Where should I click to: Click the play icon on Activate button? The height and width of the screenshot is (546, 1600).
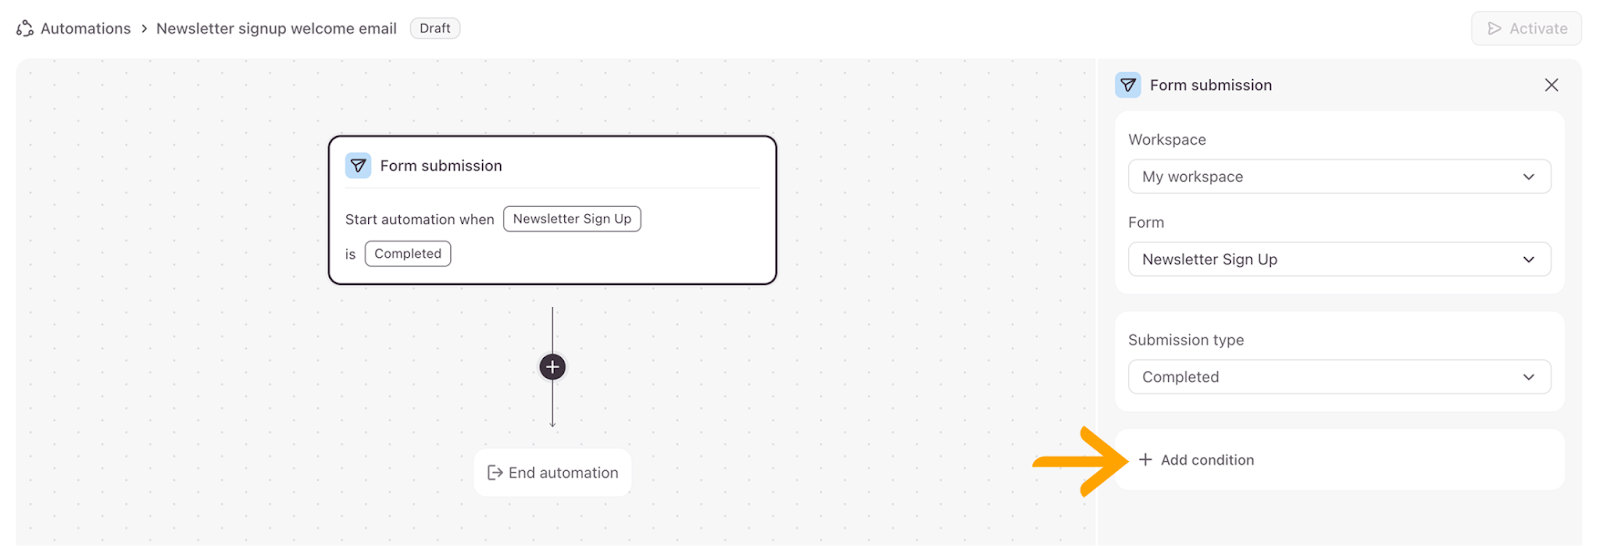click(1494, 29)
